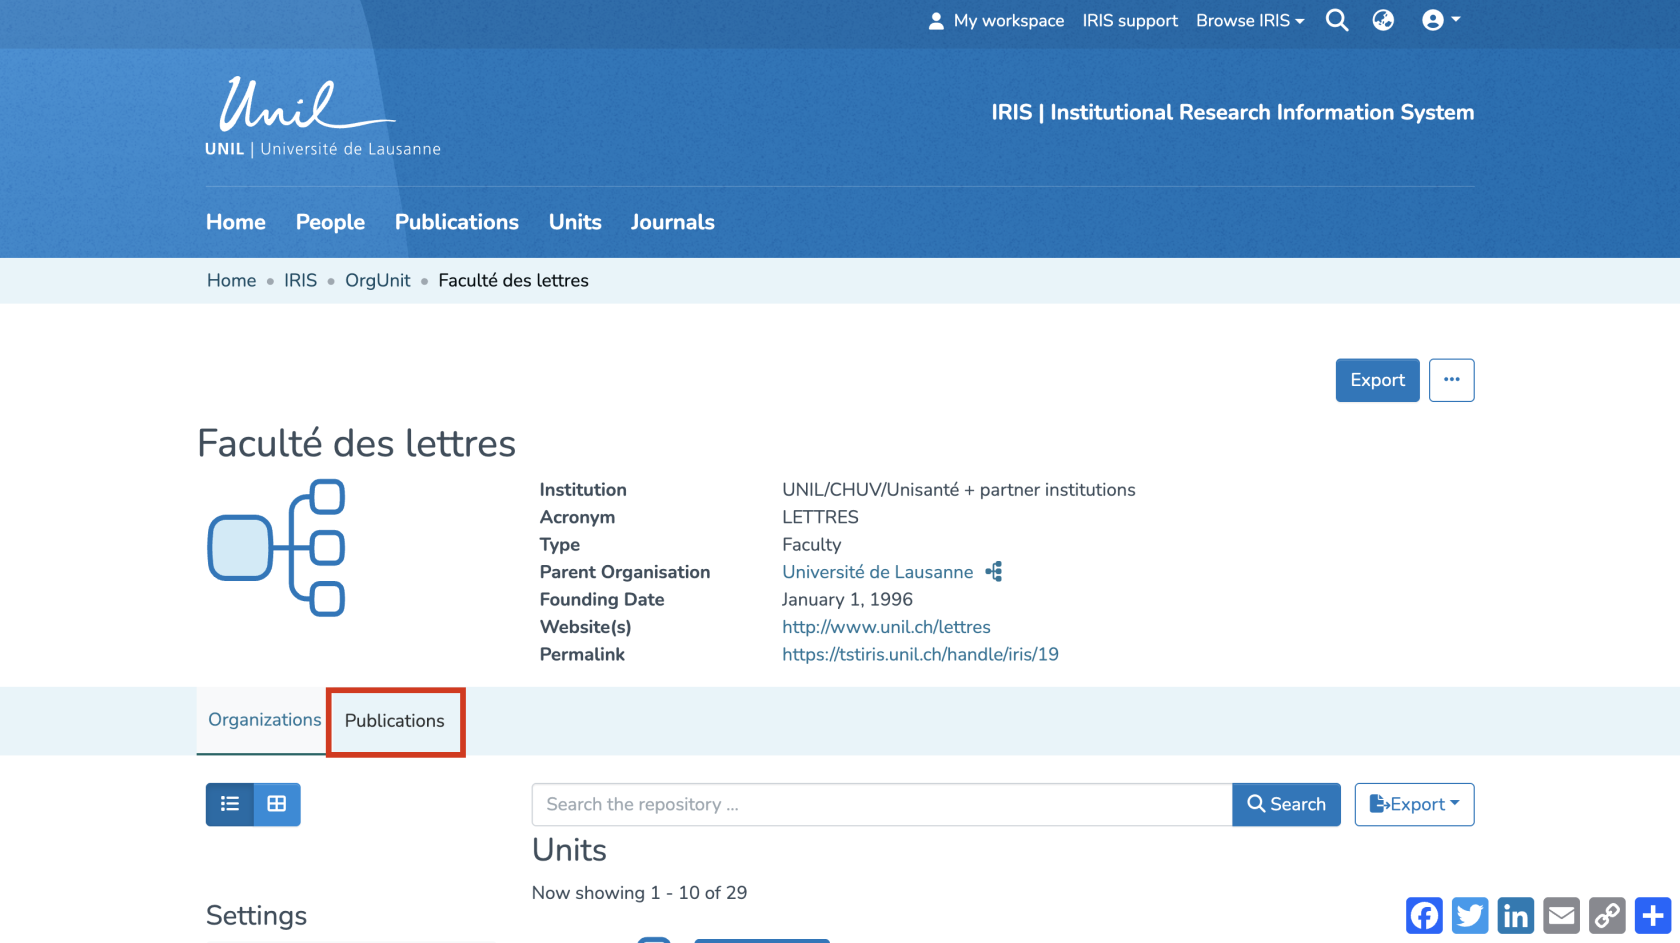The image size is (1680, 943).
Task: Click the blue Export button at top
Action: [x=1377, y=380]
